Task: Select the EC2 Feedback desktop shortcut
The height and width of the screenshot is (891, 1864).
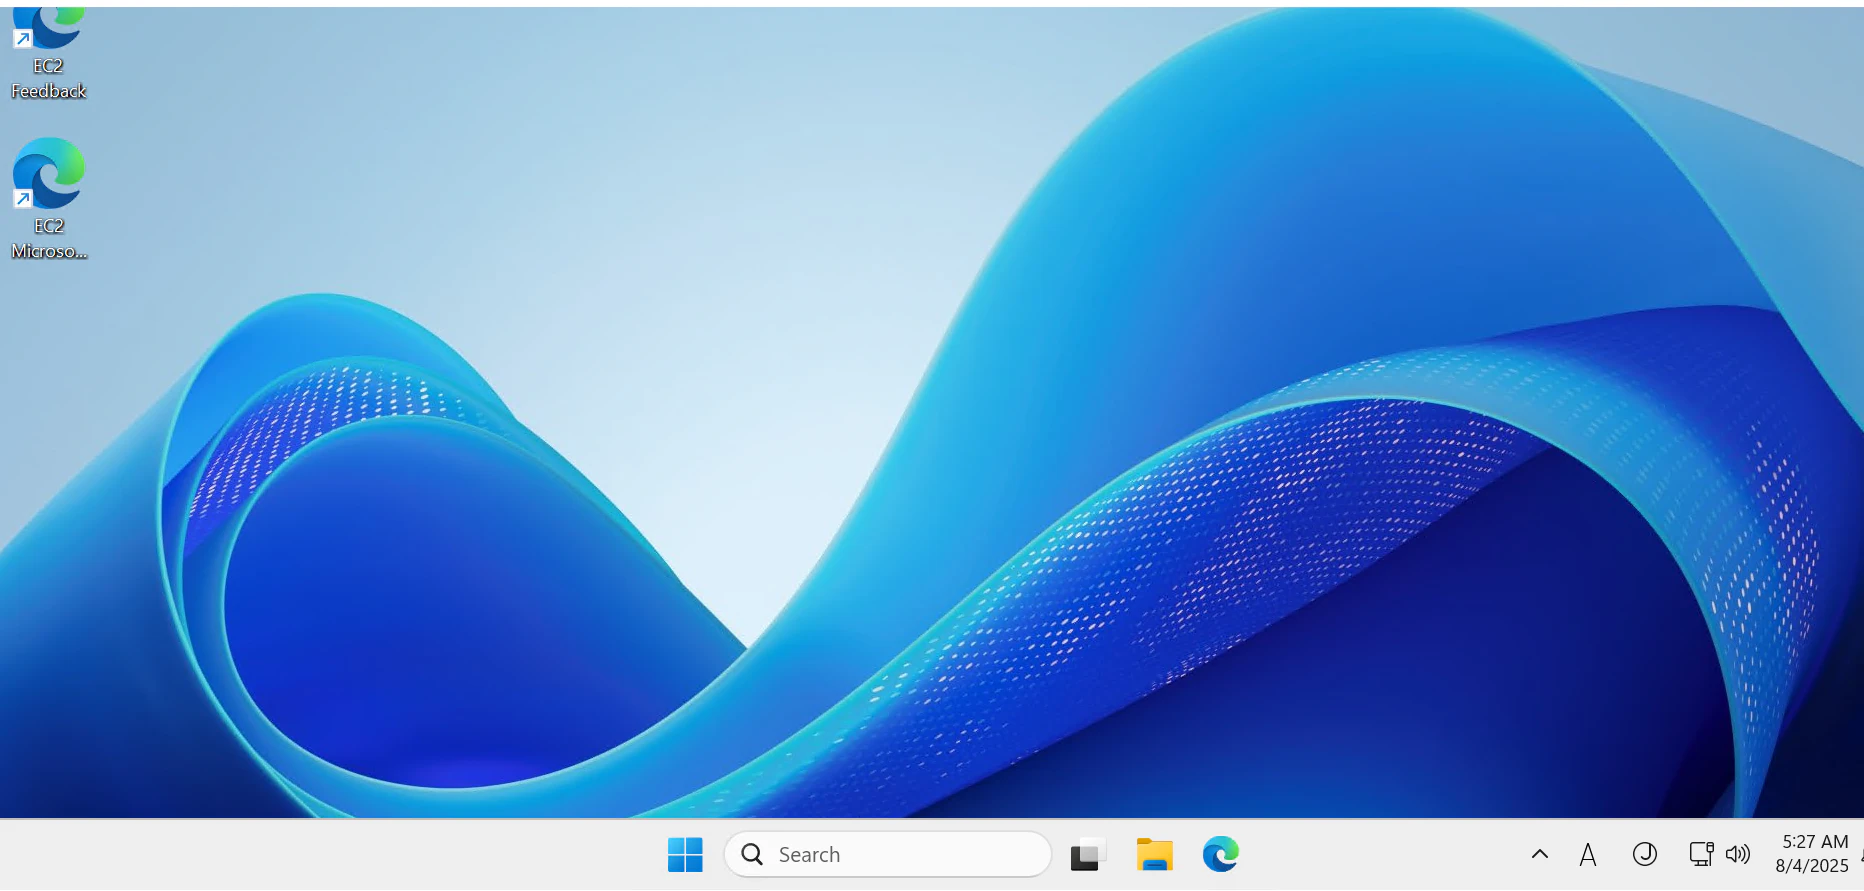Action: [x=48, y=52]
